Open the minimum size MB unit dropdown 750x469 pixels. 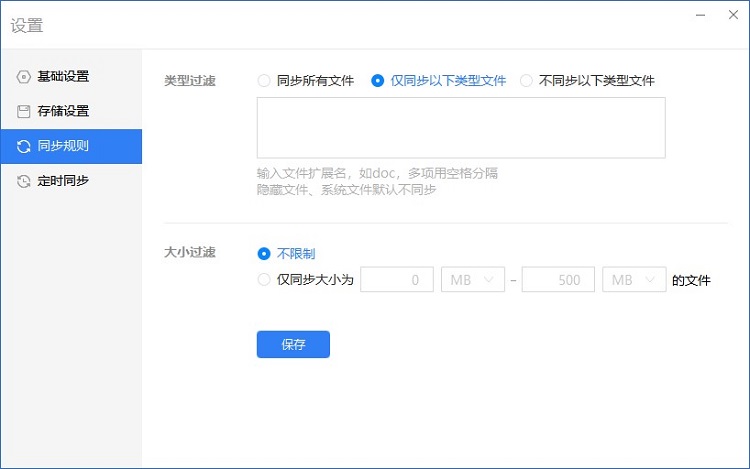pos(473,279)
